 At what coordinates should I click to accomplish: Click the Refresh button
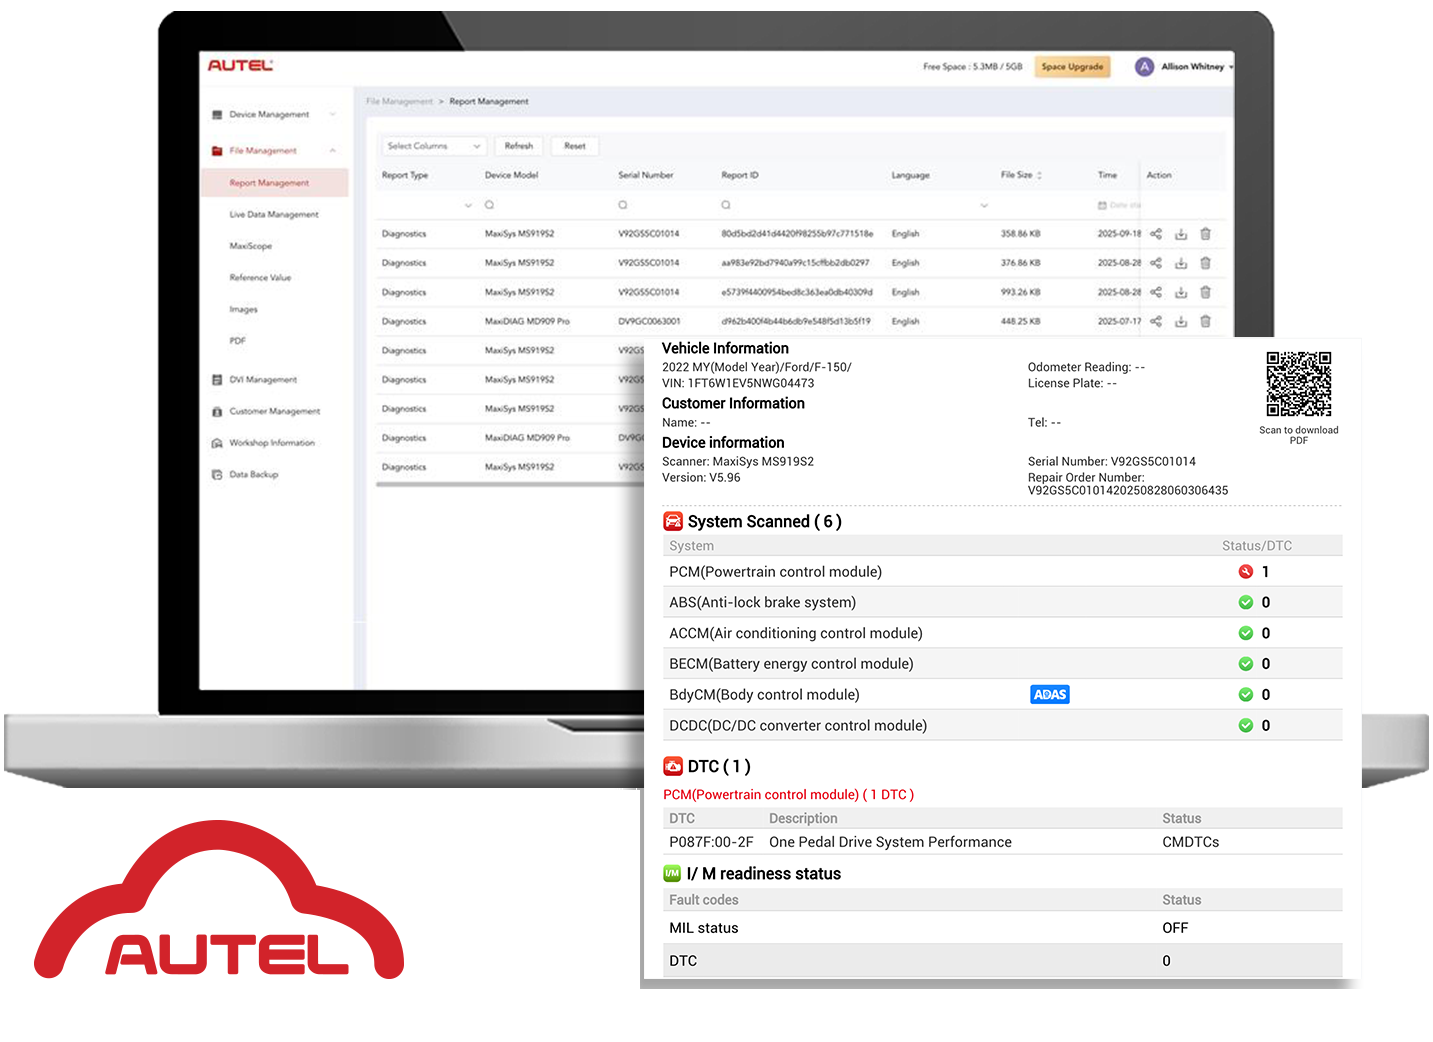pos(519,146)
